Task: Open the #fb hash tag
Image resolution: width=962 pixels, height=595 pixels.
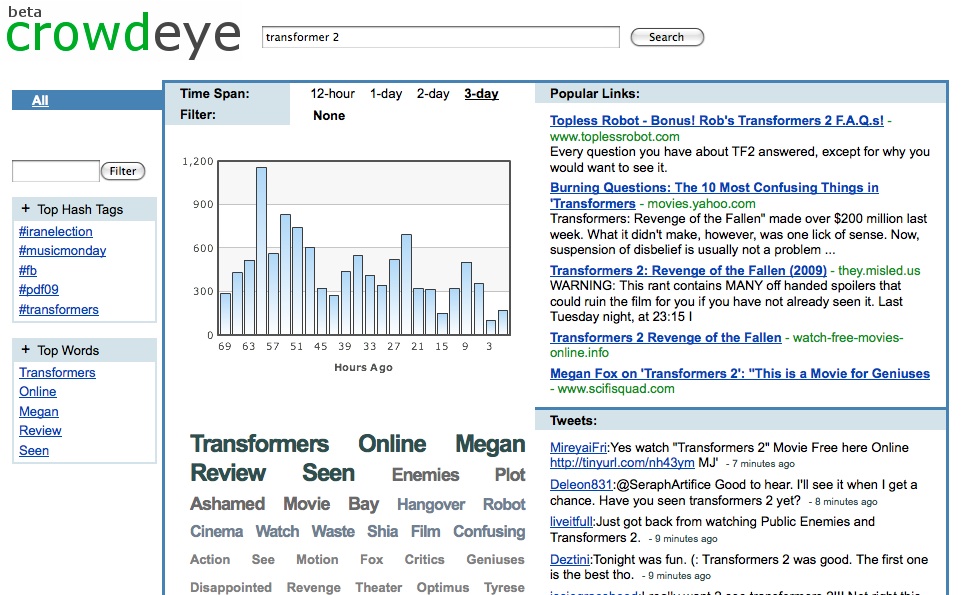Action: tap(28, 271)
